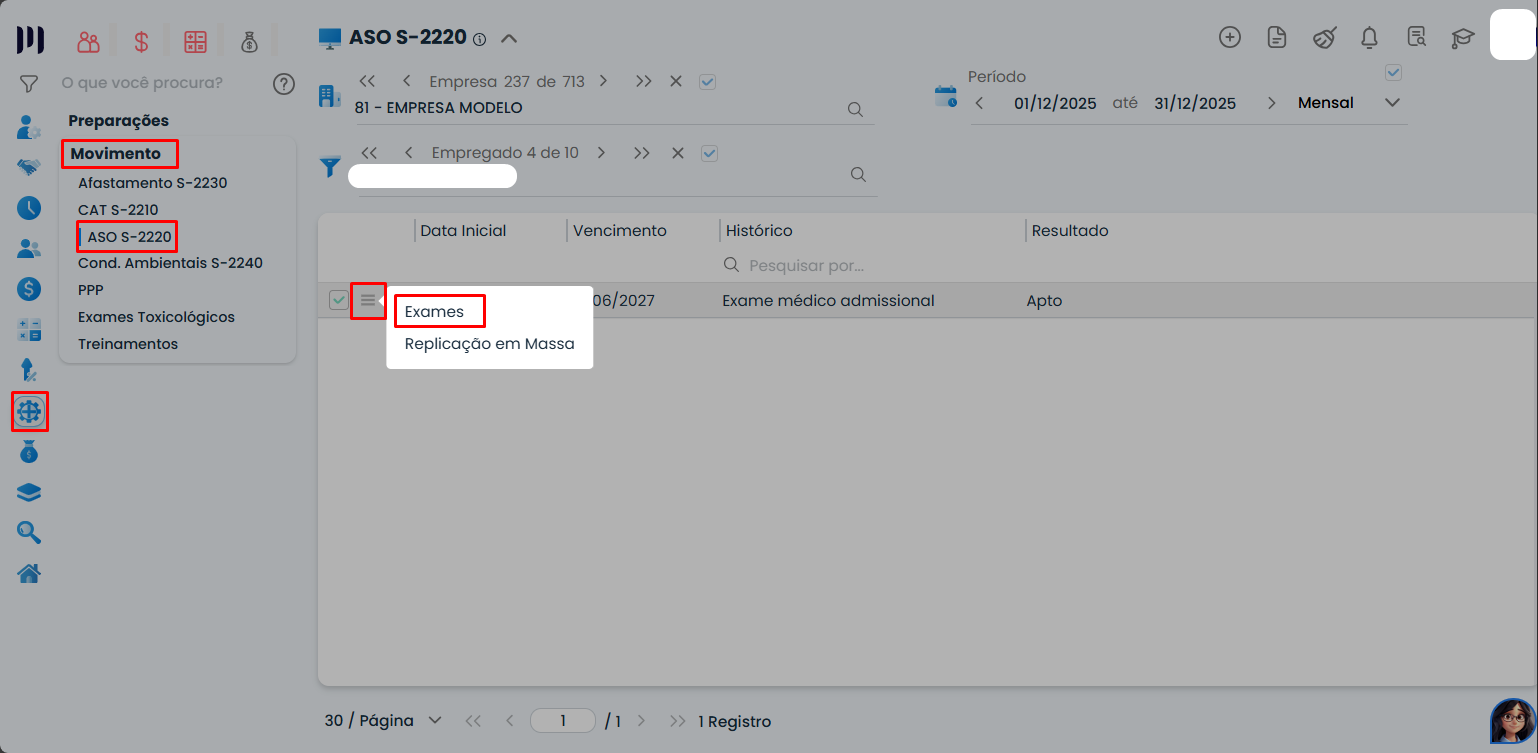Click the row hamburger menu icon
The image size is (1538, 753).
368,300
